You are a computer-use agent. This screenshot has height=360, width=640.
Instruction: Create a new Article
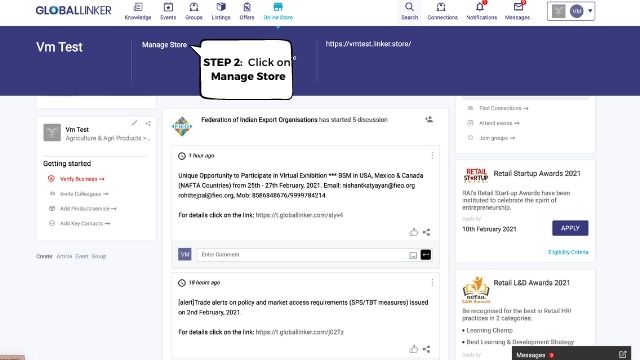pos(64,256)
